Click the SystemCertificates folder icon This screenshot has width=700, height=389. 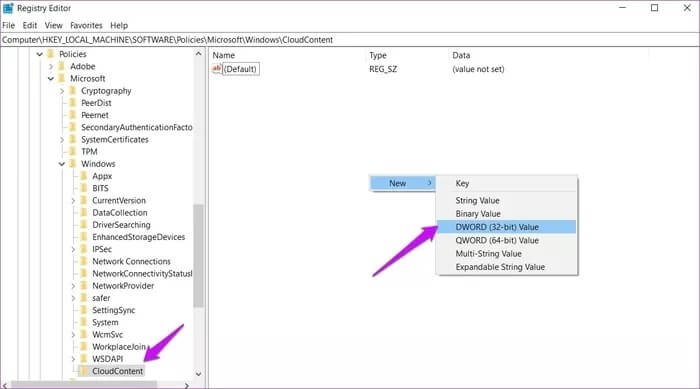[73, 139]
